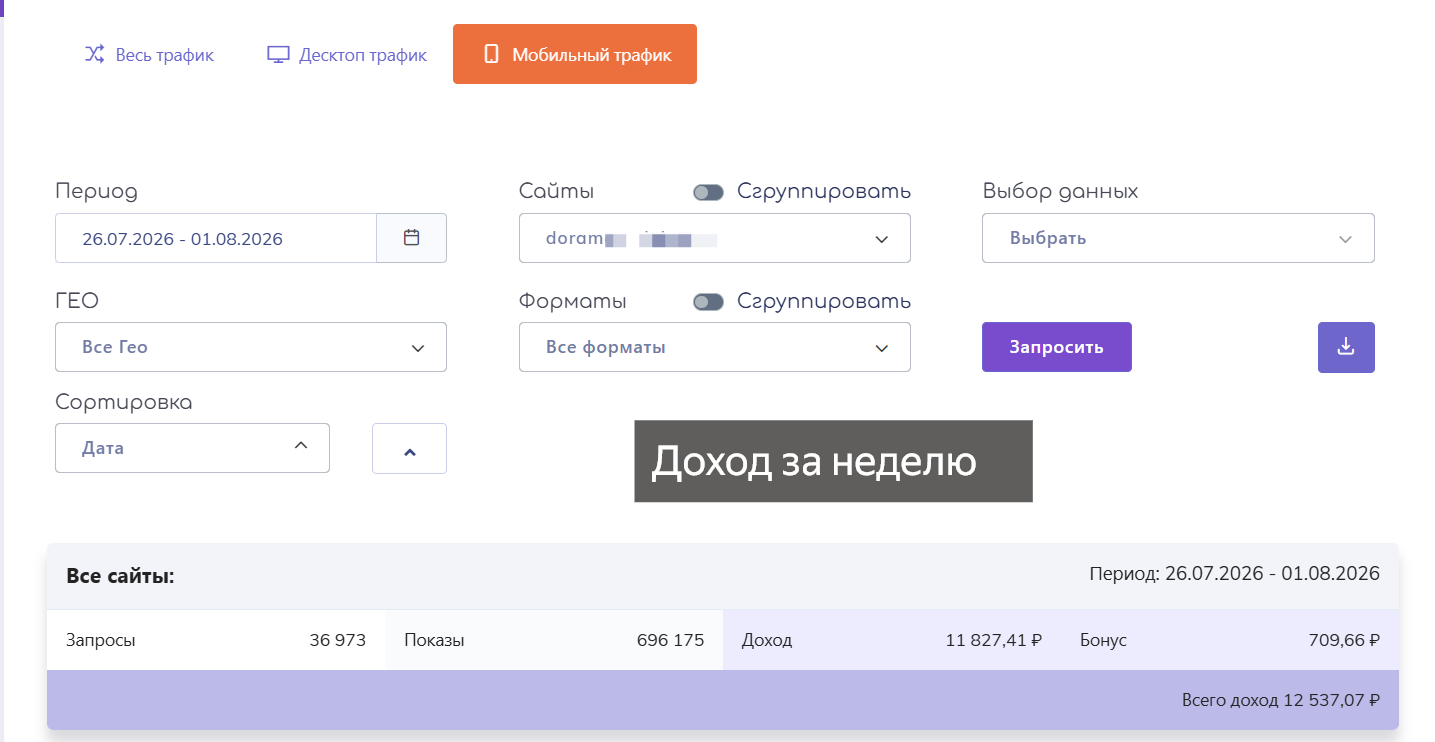This screenshot has width=1435, height=742.
Task: Click the Период date range field
Action: click(216, 238)
